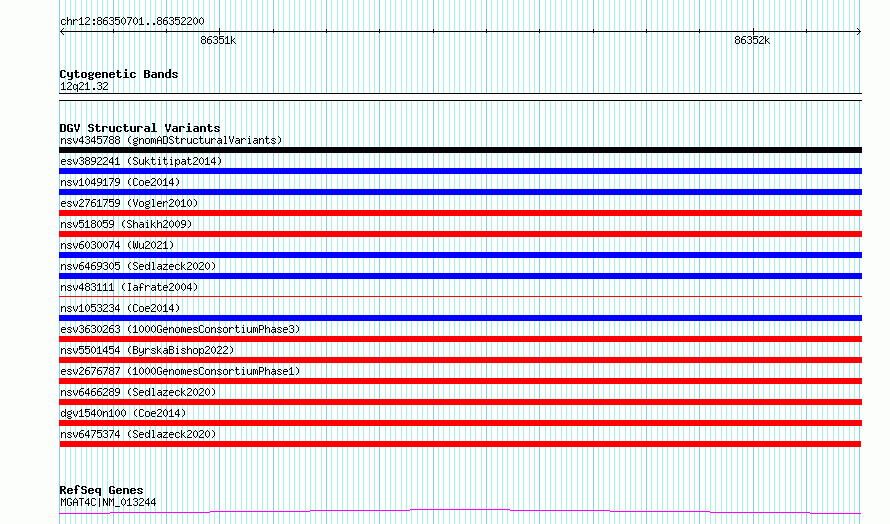Open the nsv5501454 (ByrskaBishop2022) label

pyautogui.click(x=147, y=350)
